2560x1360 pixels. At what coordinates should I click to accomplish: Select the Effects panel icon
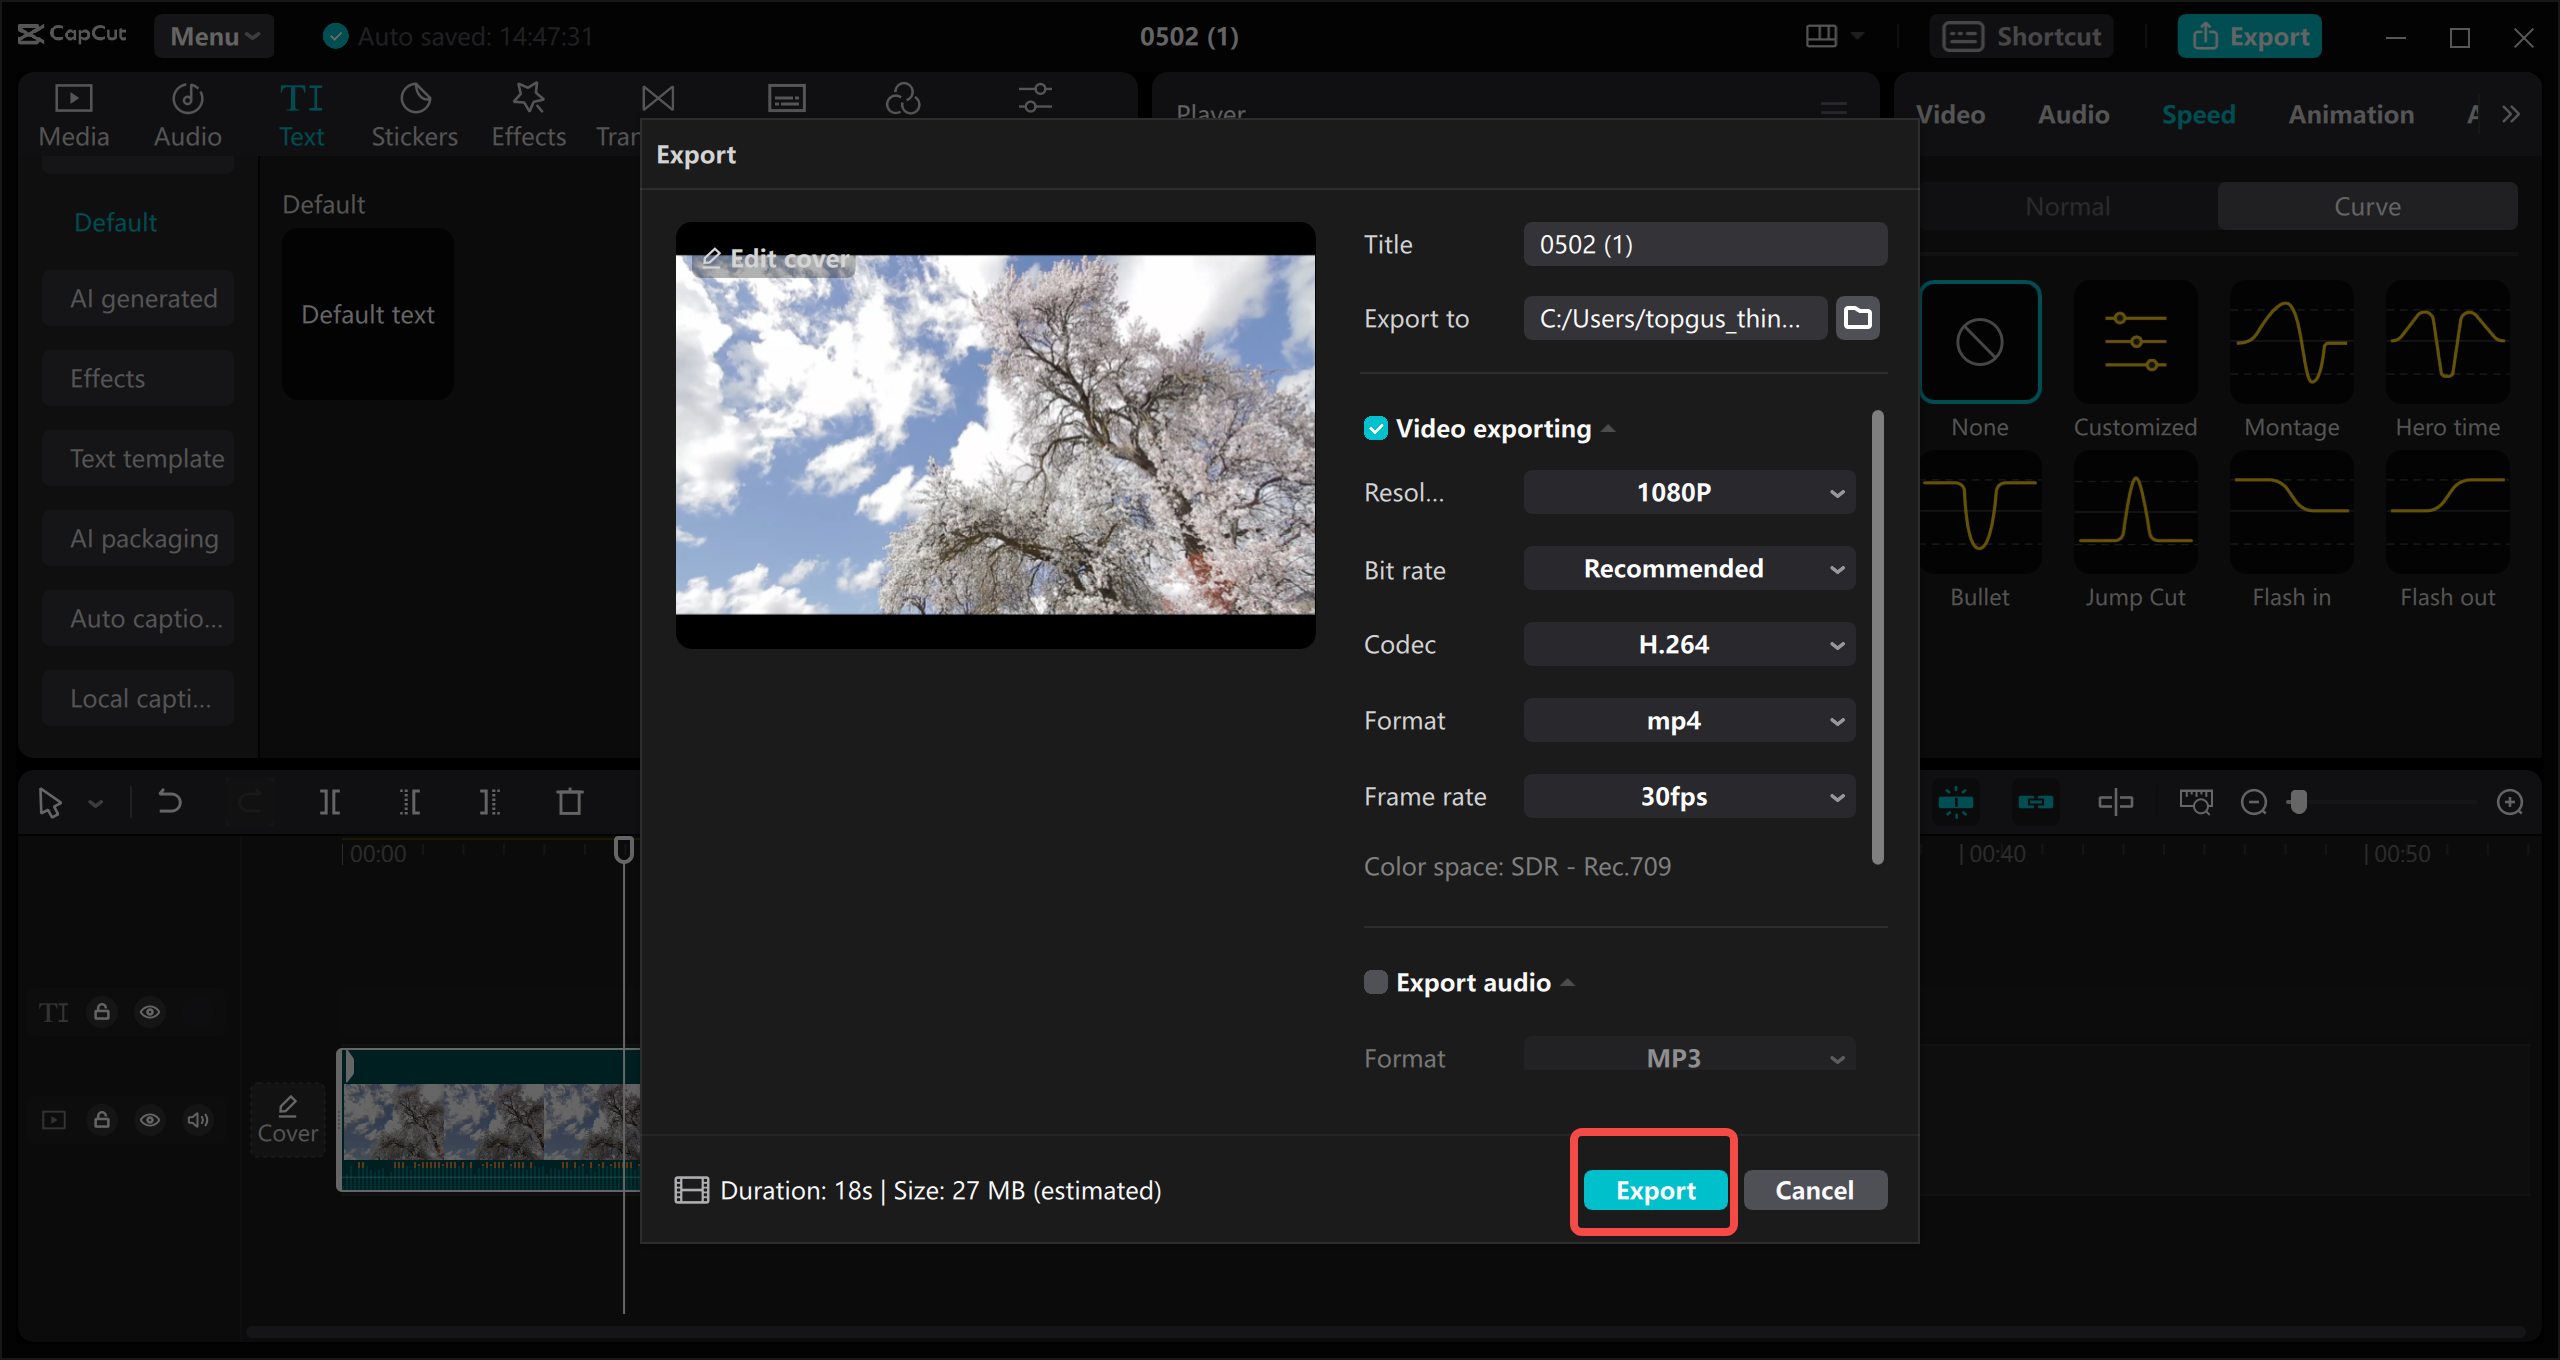[x=528, y=112]
